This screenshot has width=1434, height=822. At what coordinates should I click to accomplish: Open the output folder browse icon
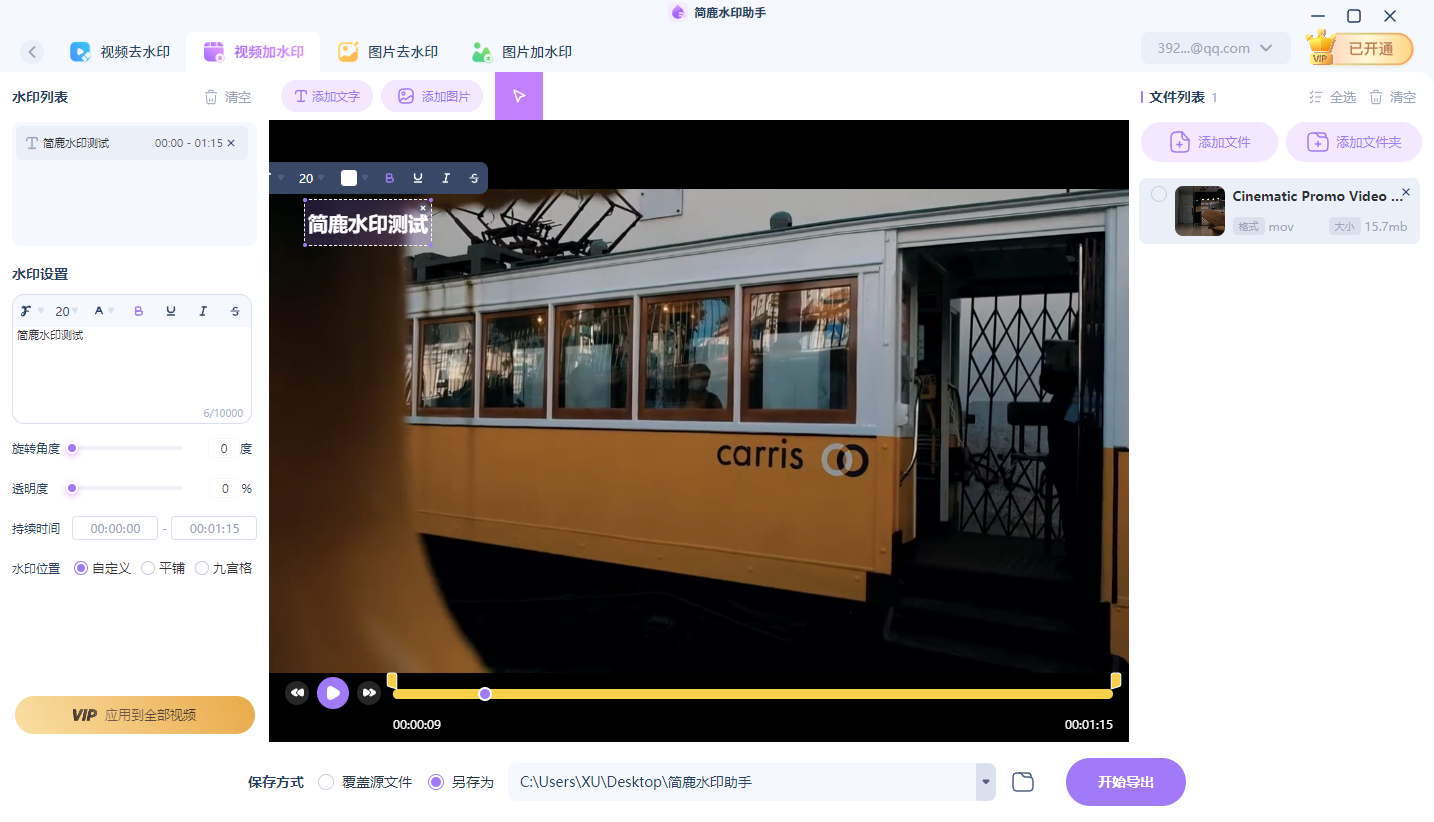point(1022,782)
